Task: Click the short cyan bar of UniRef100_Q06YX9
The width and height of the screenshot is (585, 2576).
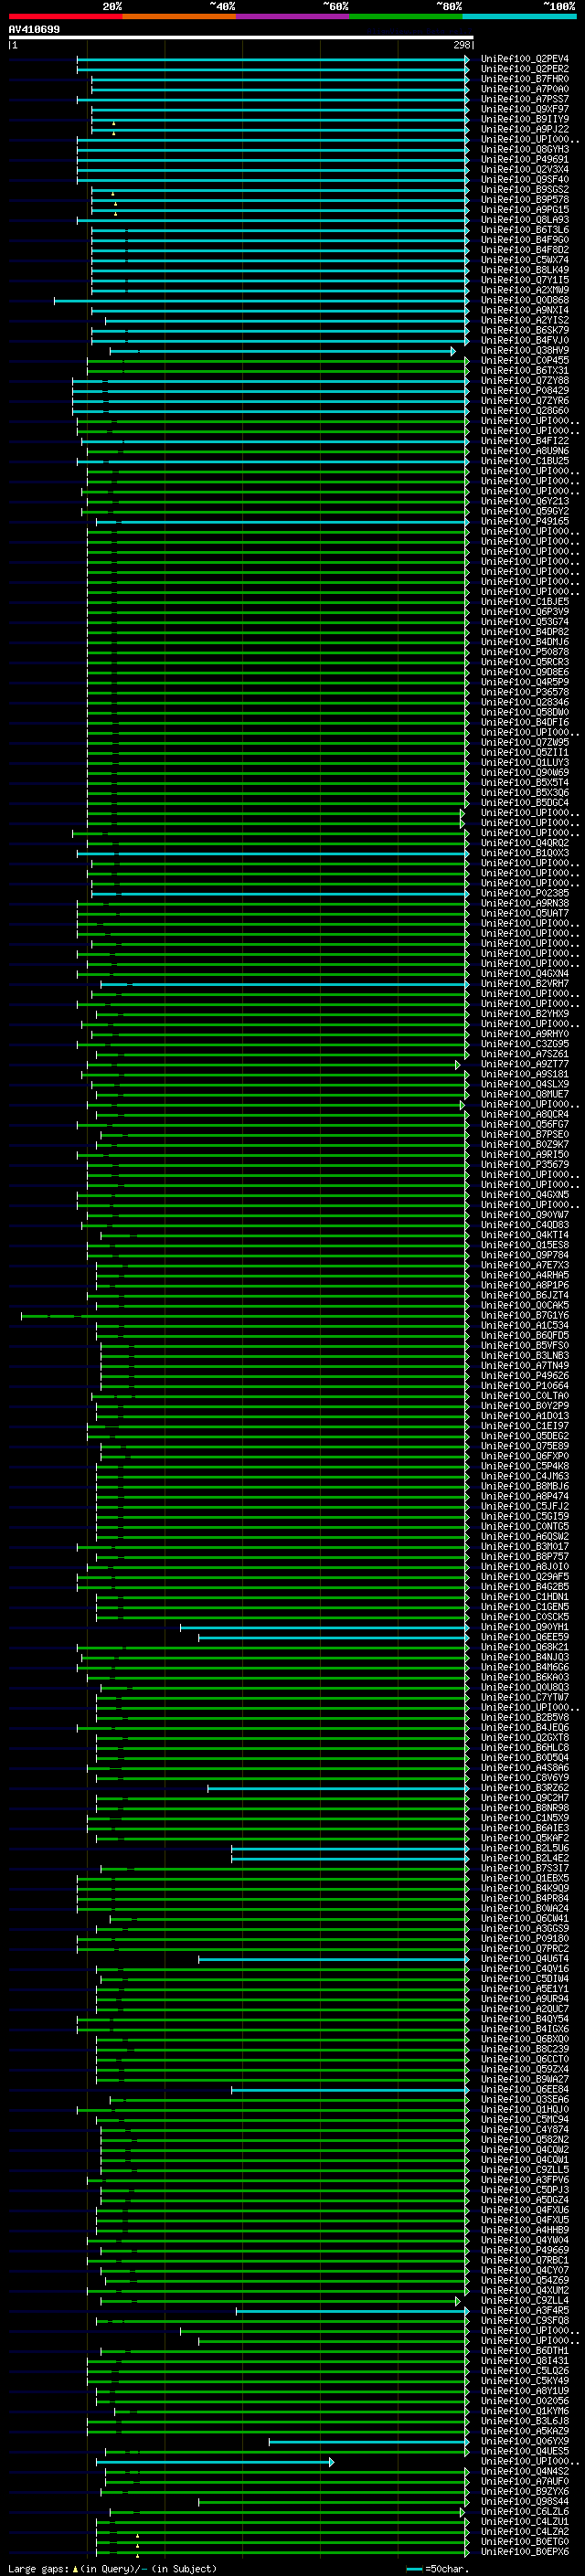Action: pos(369,2442)
